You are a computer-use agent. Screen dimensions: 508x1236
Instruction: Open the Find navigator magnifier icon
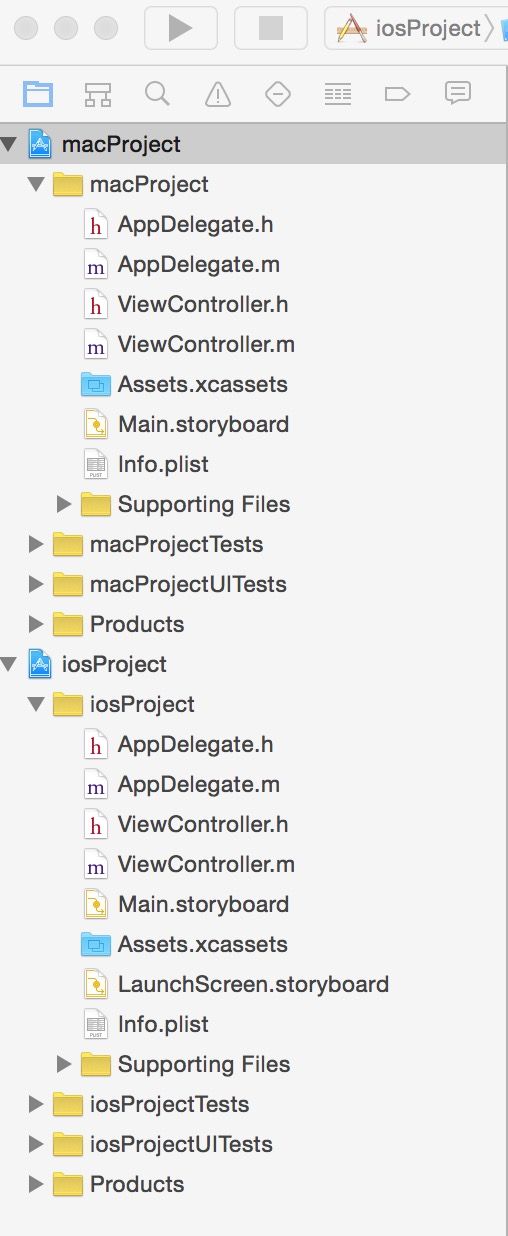click(157, 94)
